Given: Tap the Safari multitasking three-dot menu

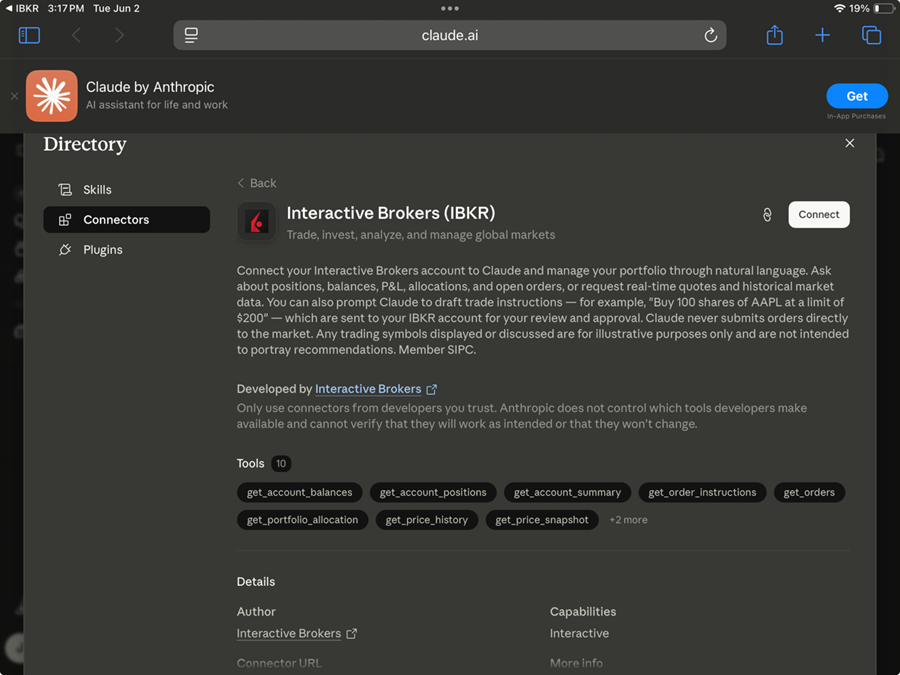Looking at the screenshot, I should (449, 9).
